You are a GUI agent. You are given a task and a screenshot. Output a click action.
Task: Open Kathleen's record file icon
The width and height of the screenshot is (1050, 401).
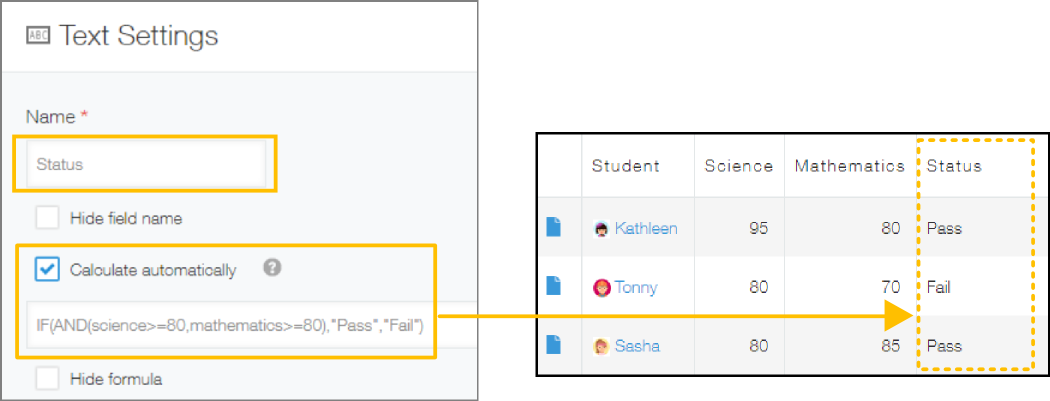coord(554,227)
